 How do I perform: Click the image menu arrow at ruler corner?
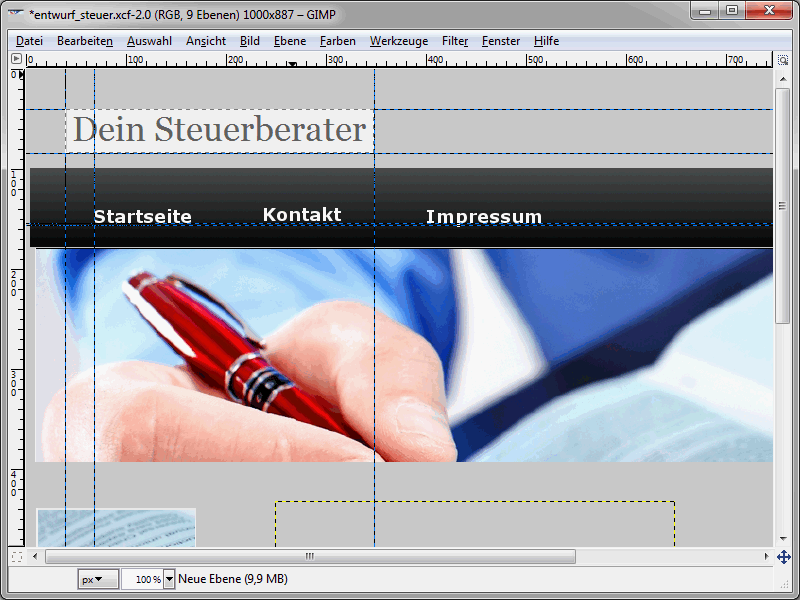tap(16, 59)
